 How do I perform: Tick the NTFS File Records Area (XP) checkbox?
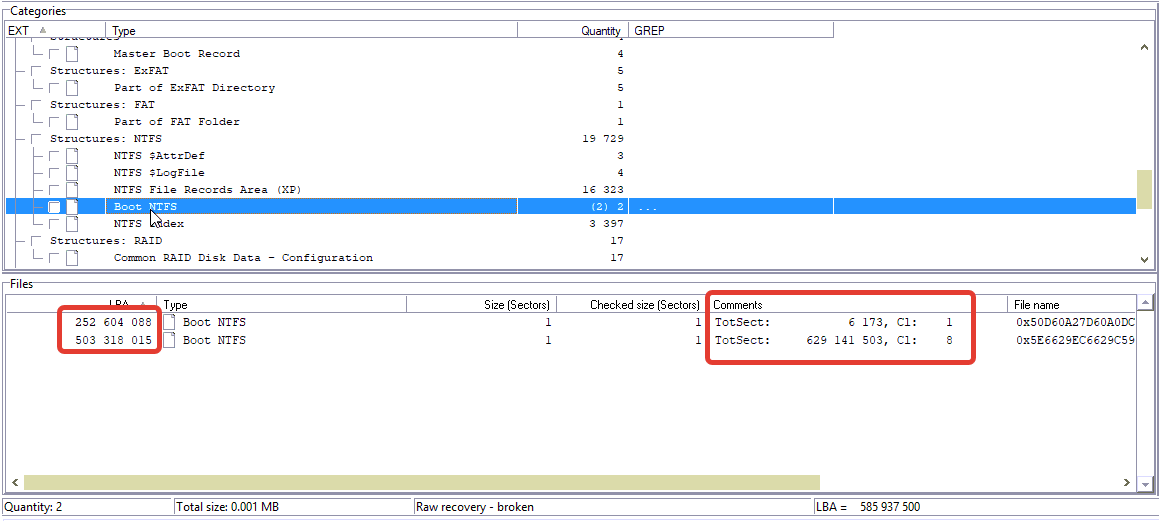point(54,190)
